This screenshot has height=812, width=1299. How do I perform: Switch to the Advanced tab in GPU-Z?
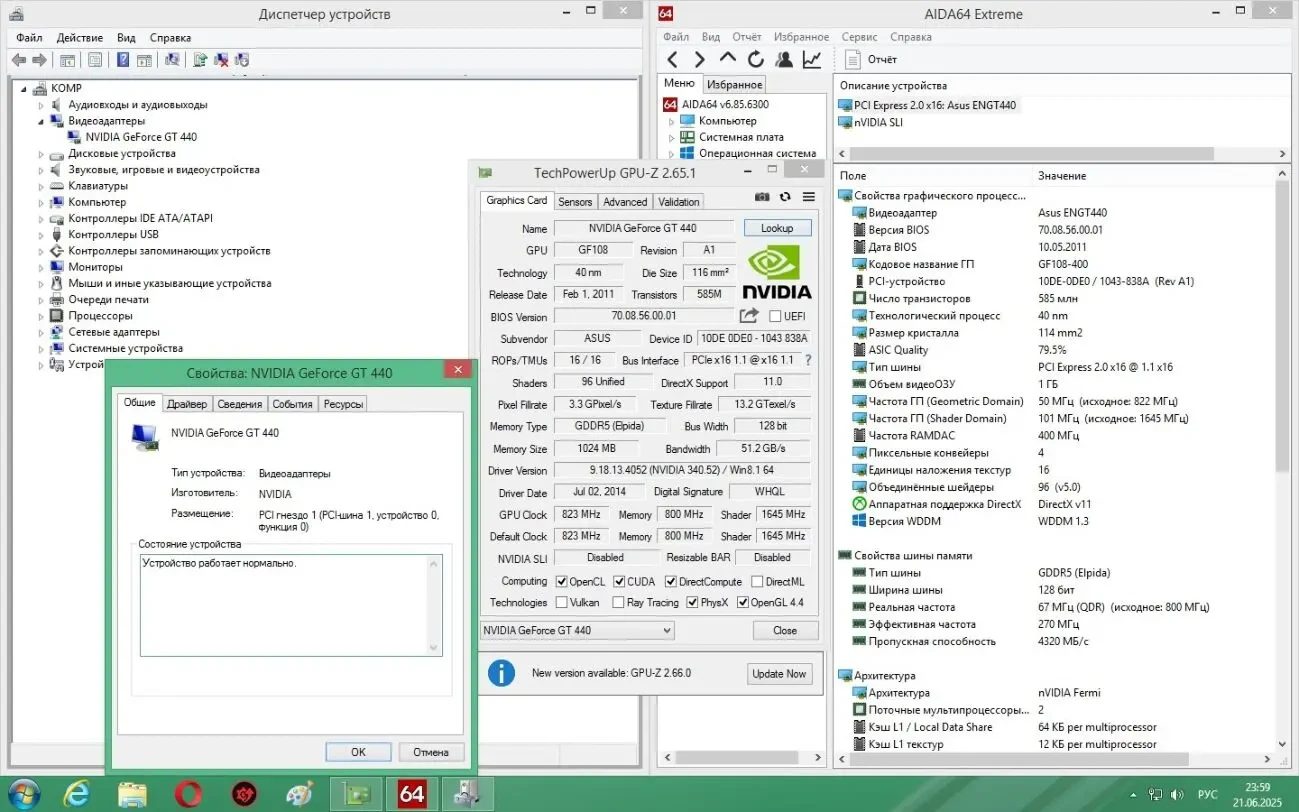(625, 202)
